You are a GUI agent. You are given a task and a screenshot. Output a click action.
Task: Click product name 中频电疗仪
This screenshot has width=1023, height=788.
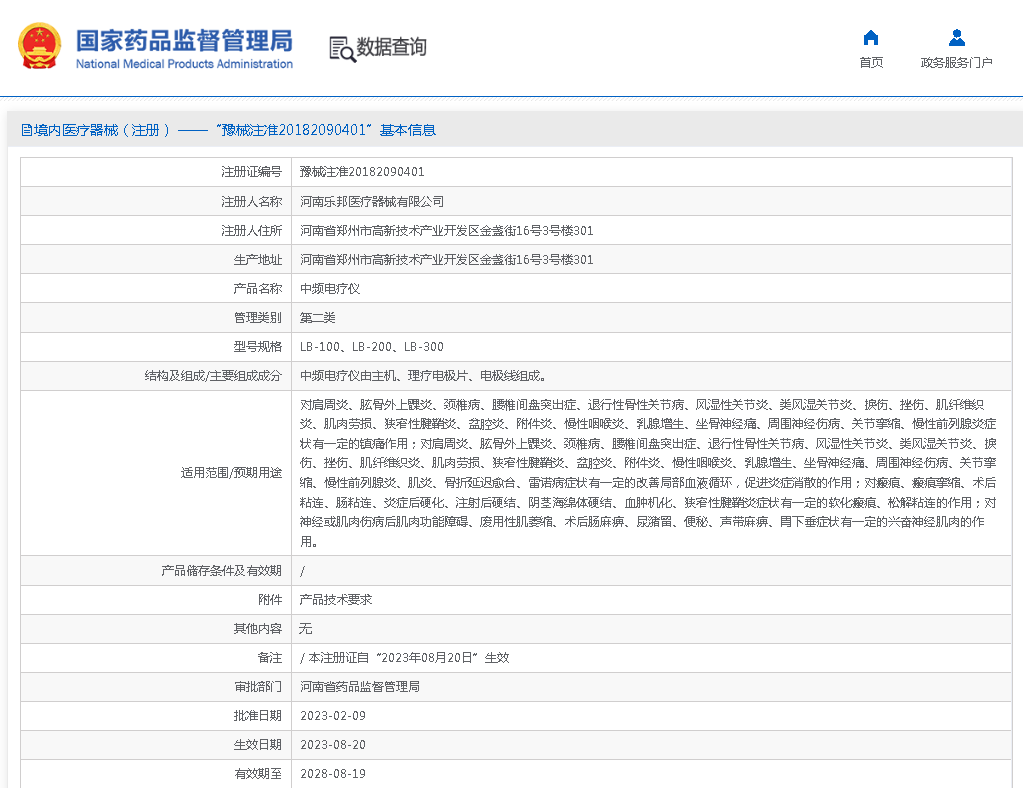click(x=330, y=288)
